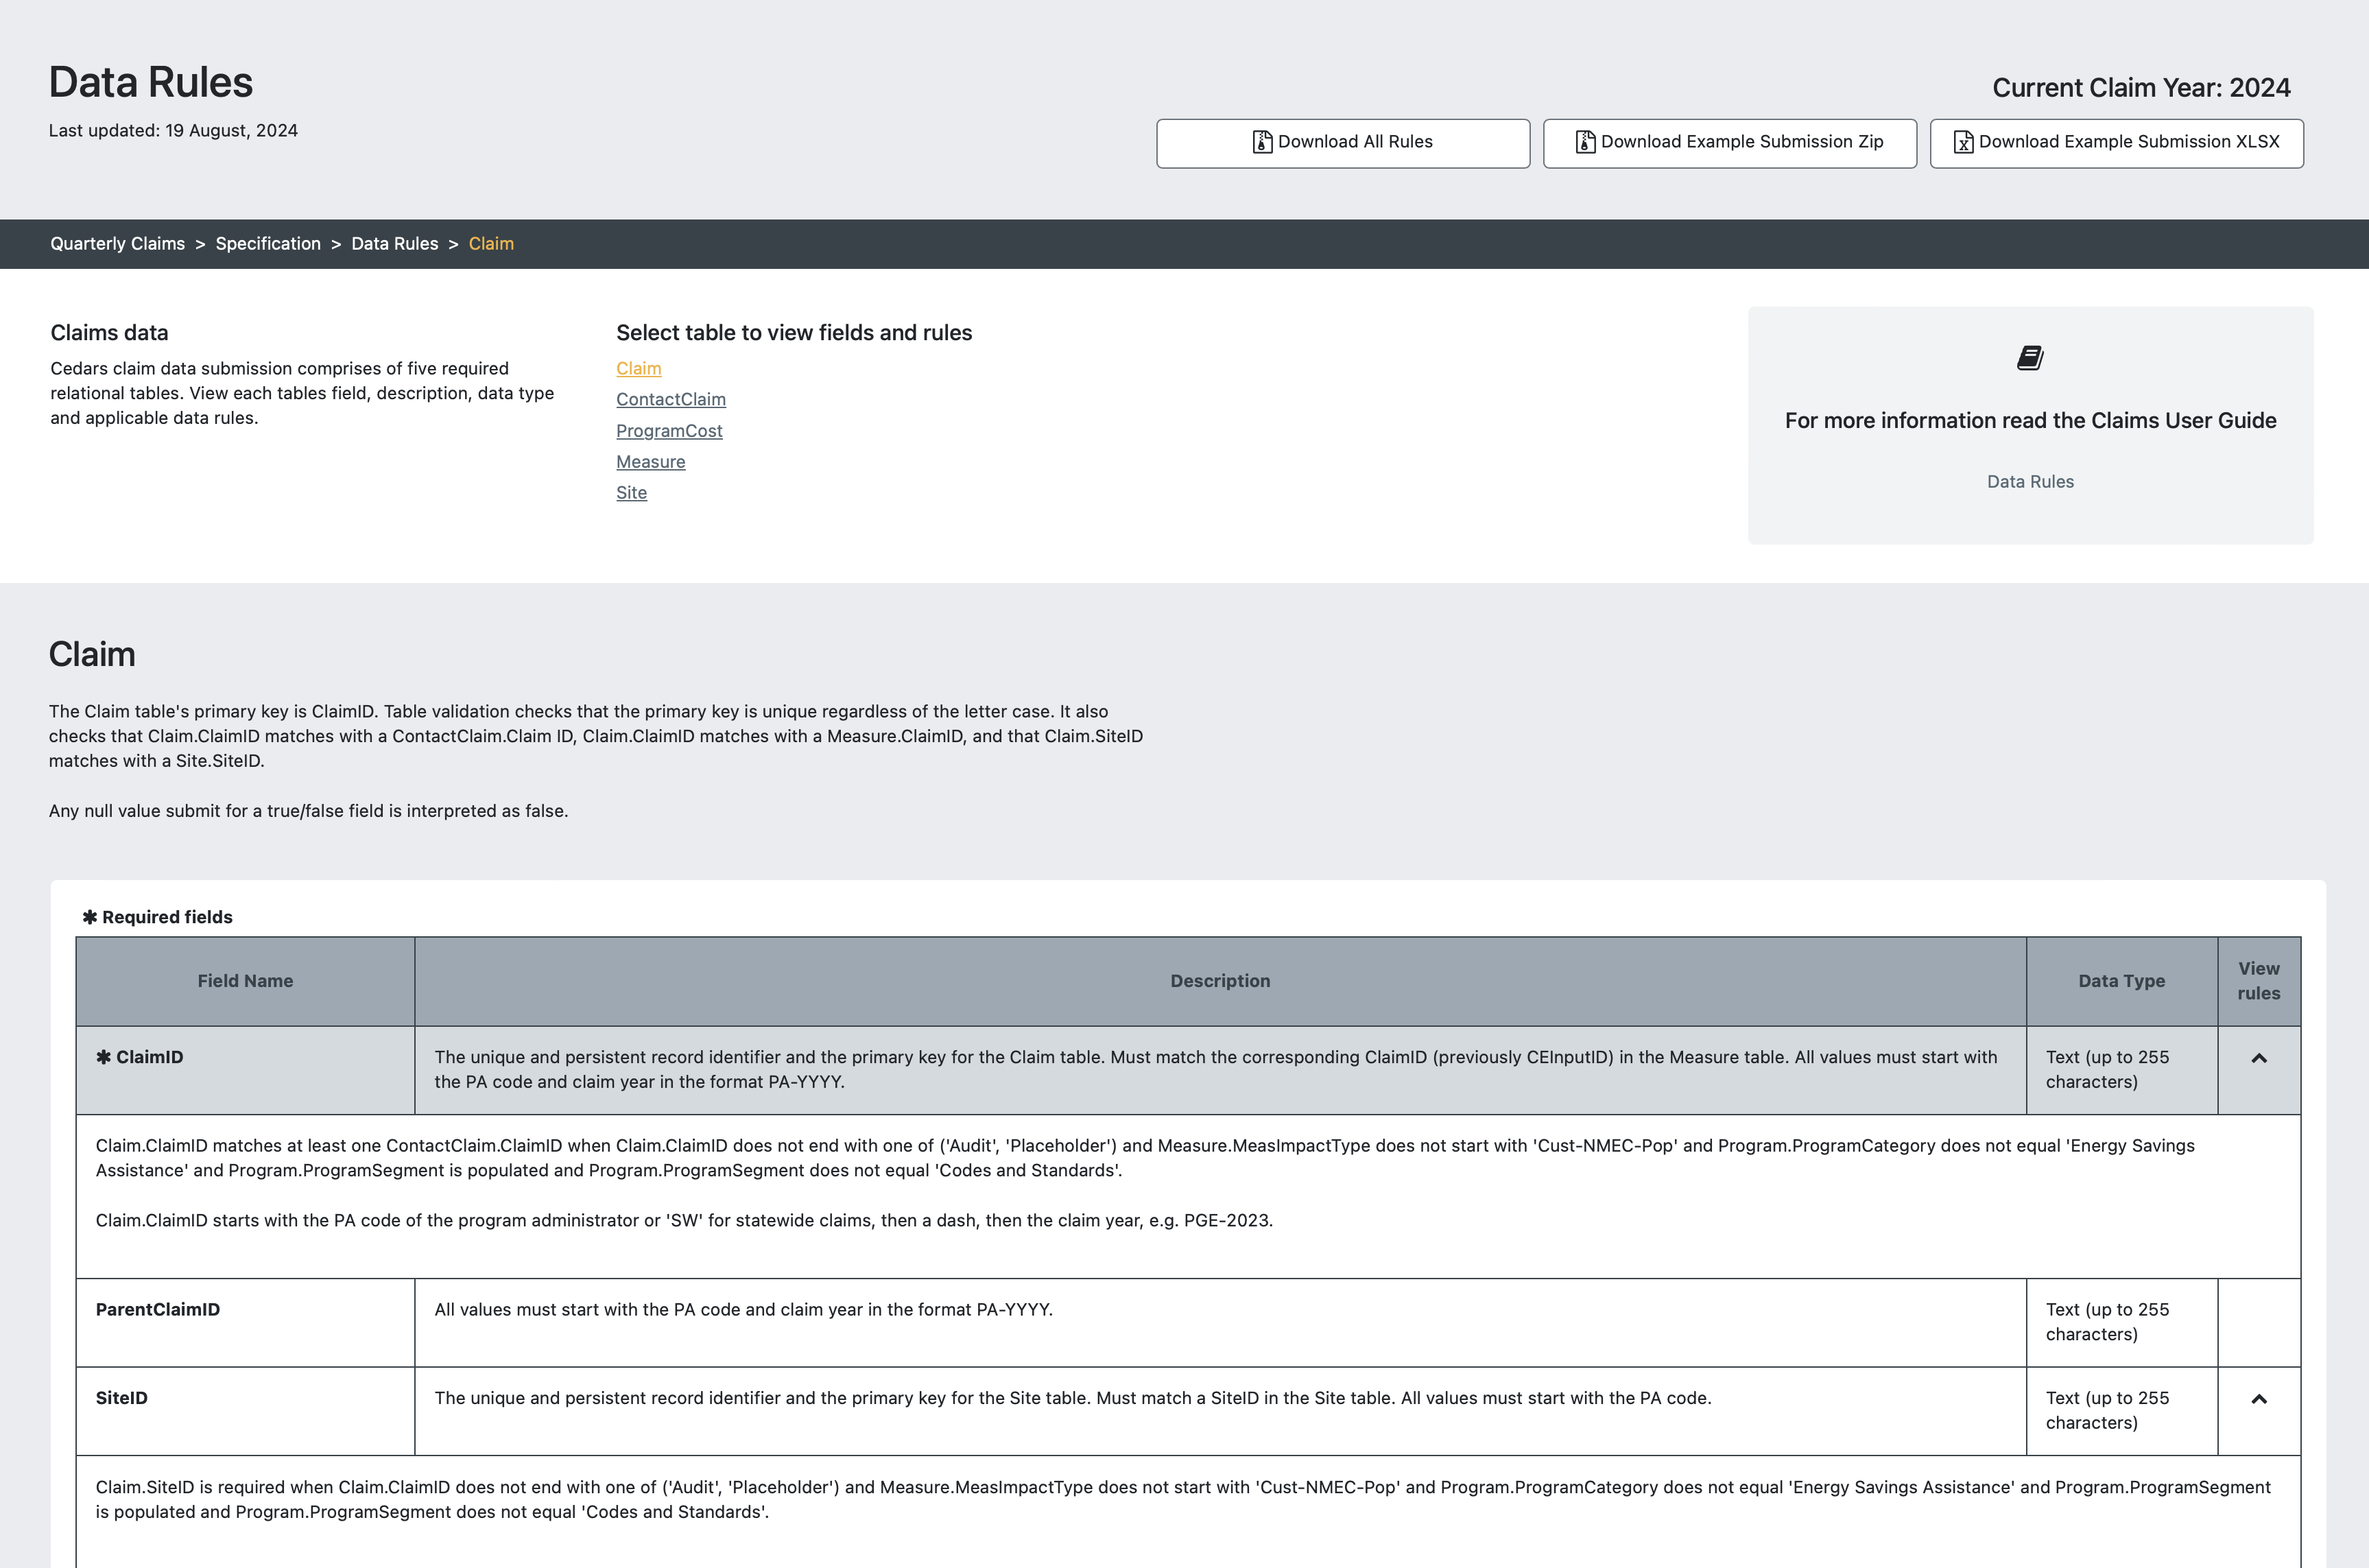Collapse the ClaimID rules chevron
The width and height of the screenshot is (2369, 1568).
pyautogui.click(x=2258, y=1058)
